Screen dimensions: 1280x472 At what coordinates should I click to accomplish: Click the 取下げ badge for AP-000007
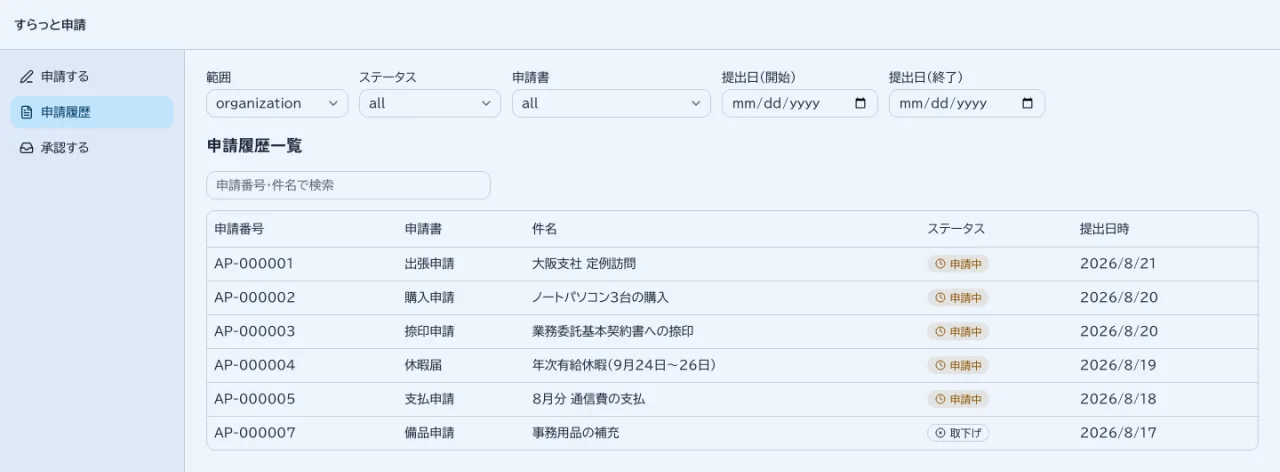pos(958,434)
